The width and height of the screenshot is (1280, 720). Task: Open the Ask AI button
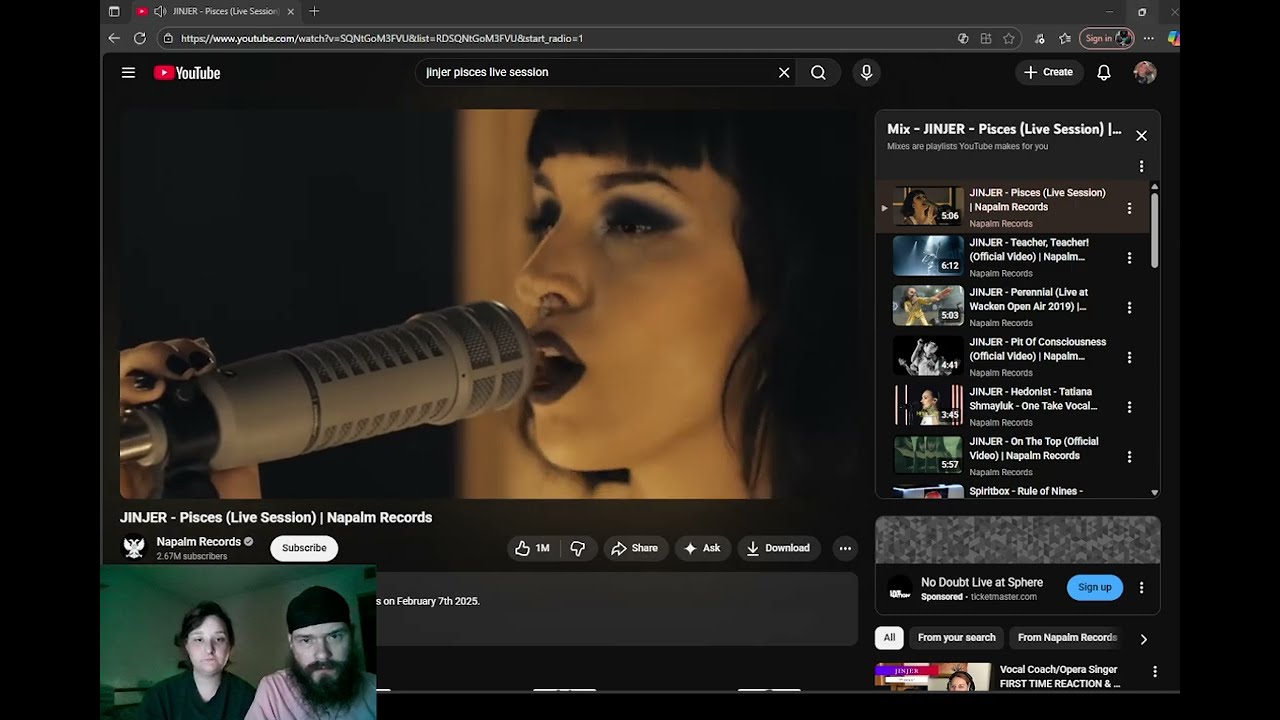[702, 548]
